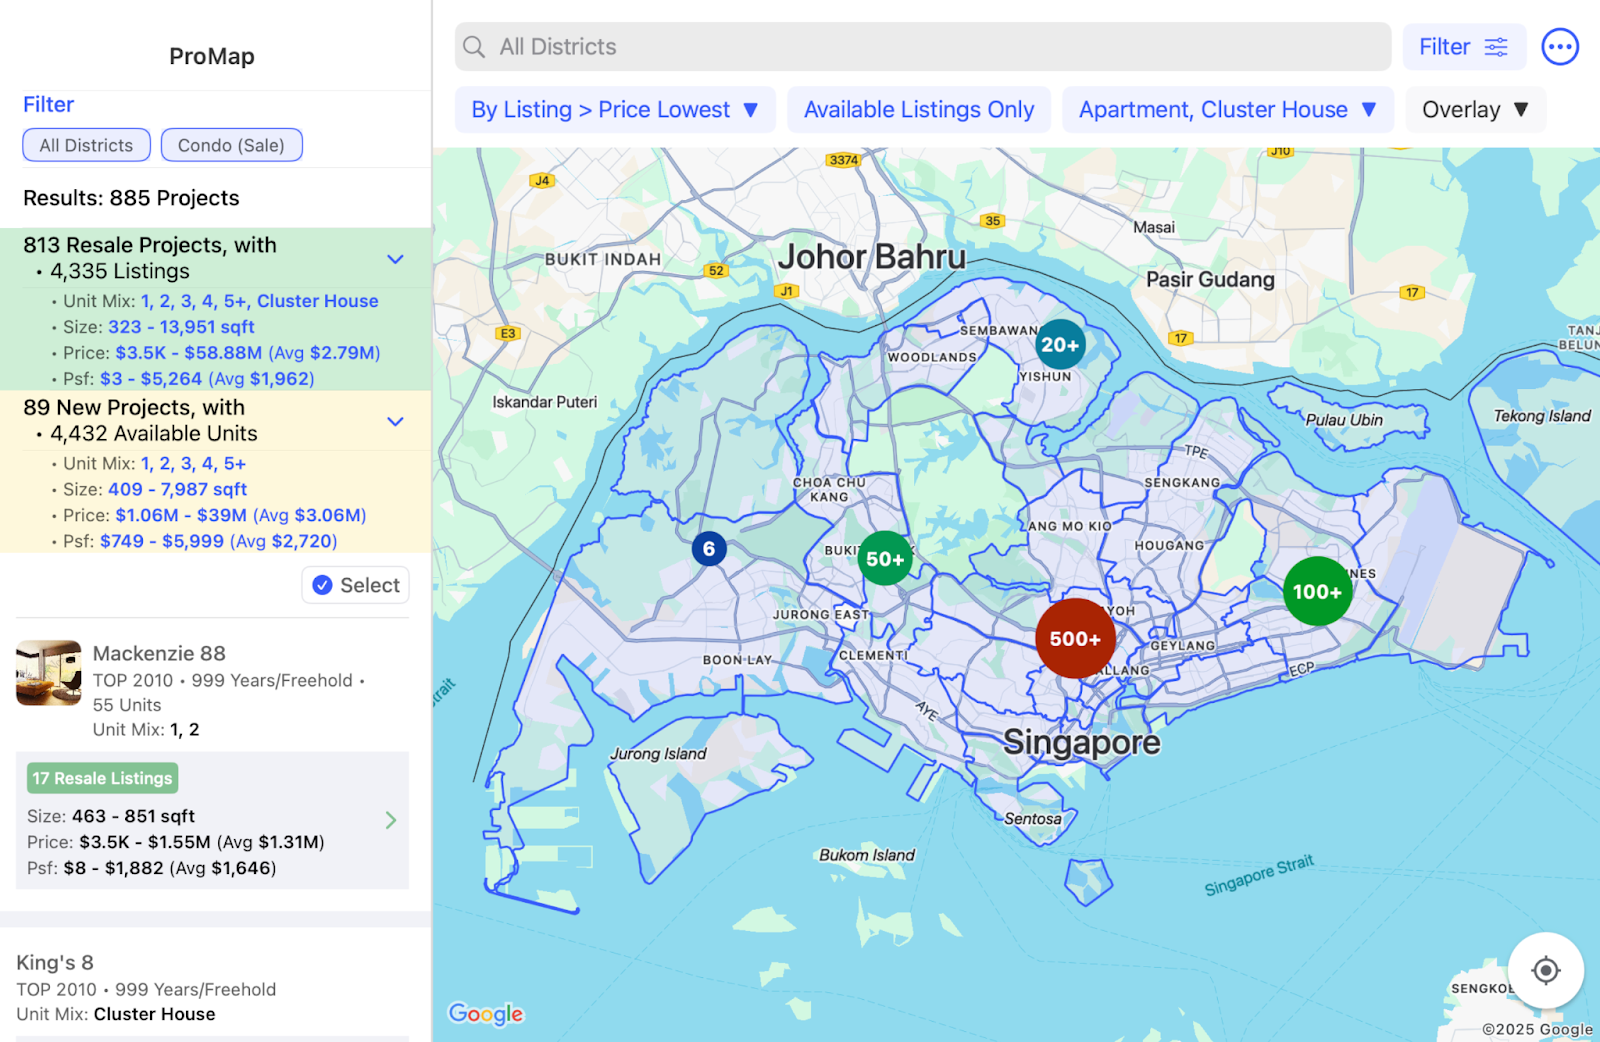Open the more options ellipsis button
The height and width of the screenshot is (1042, 1600).
pyautogui.click(x=1560, y=47)
